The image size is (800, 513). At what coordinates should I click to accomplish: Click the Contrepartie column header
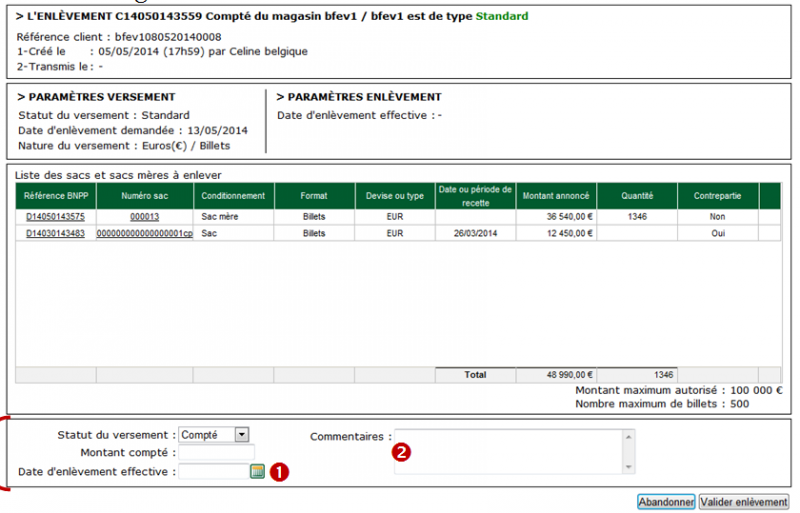pos(717,196)
